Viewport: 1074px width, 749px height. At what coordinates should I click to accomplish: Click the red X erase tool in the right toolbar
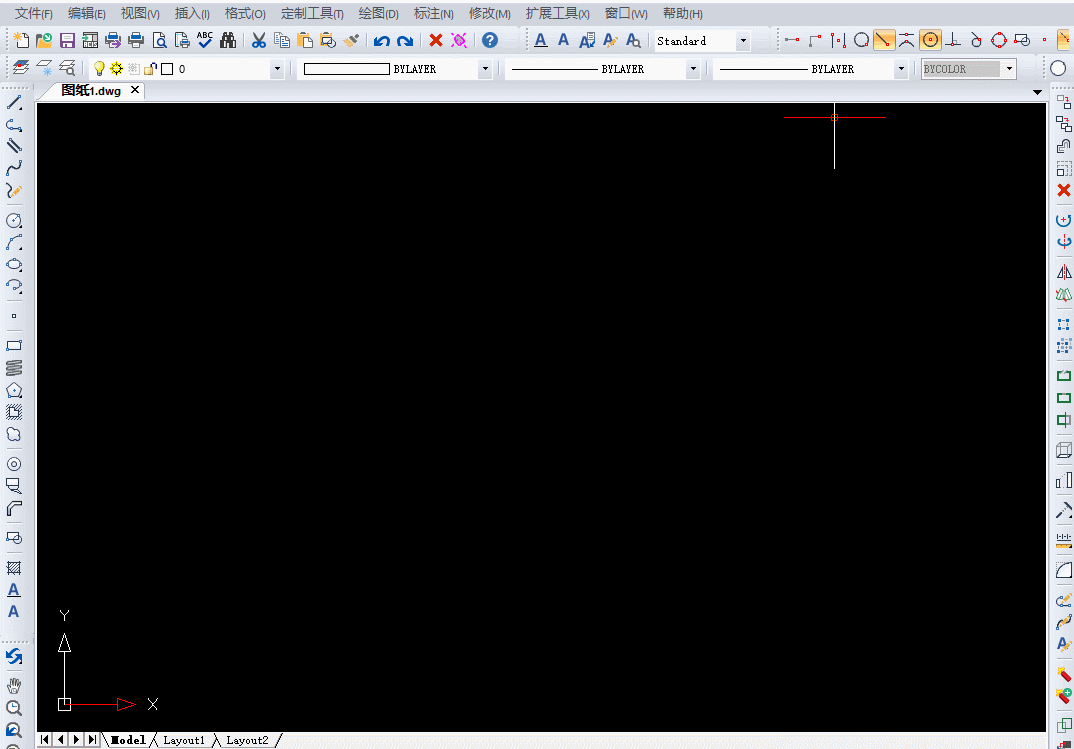[x=1064, y=190]
